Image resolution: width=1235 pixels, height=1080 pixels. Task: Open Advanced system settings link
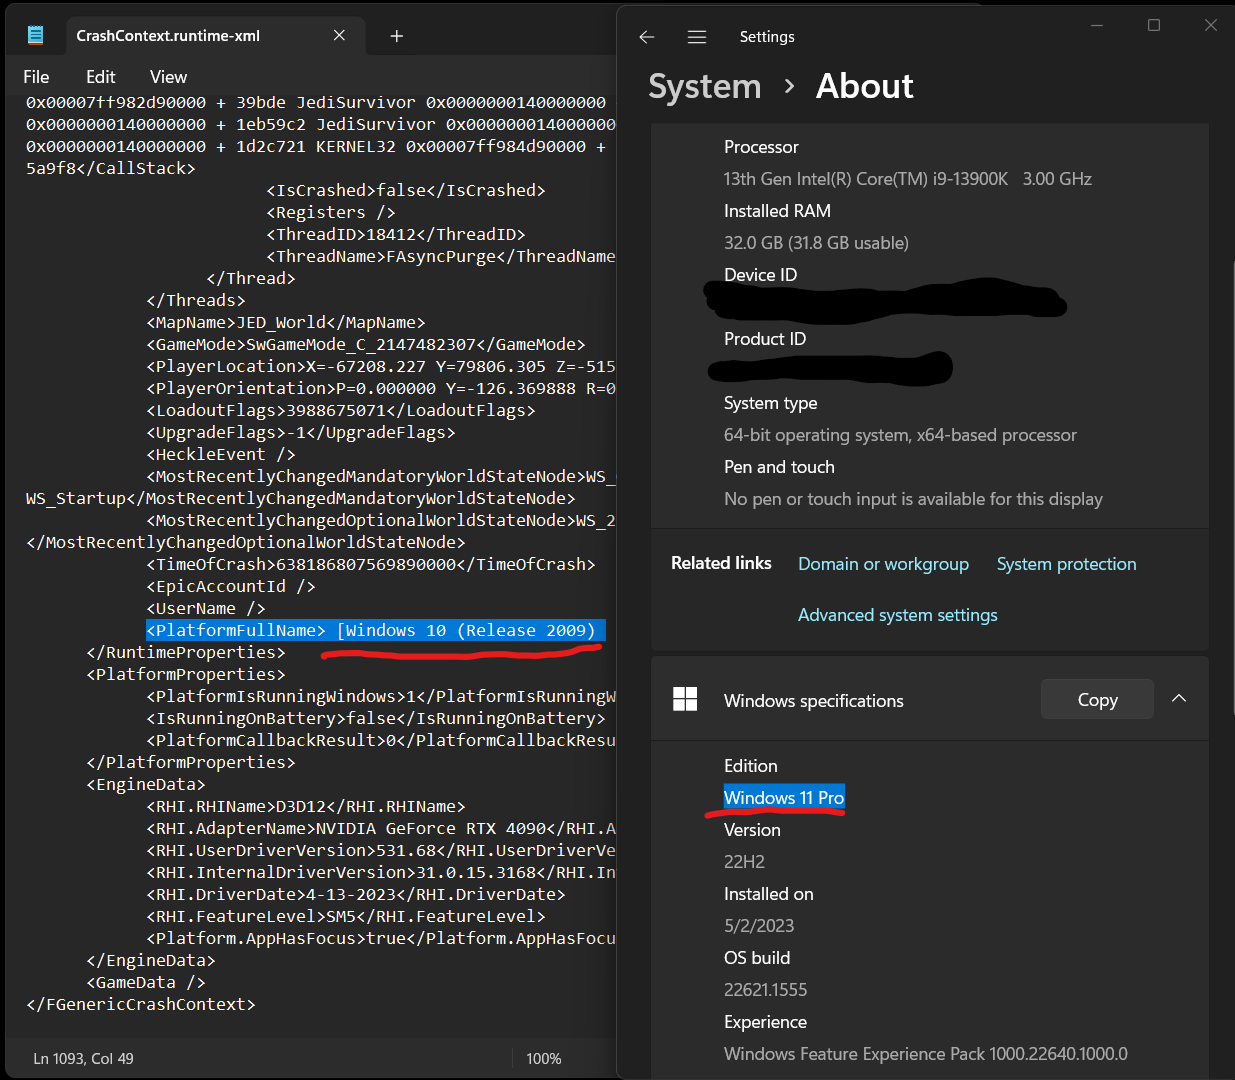point(897,615)
